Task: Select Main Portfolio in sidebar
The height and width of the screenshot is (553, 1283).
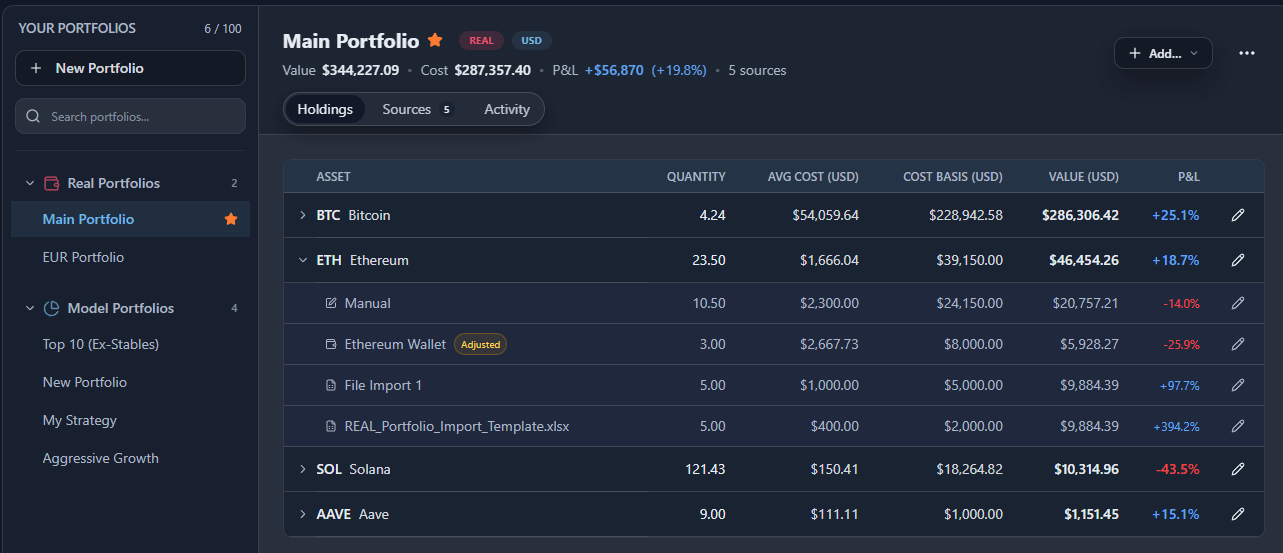Action: point(130,219)
